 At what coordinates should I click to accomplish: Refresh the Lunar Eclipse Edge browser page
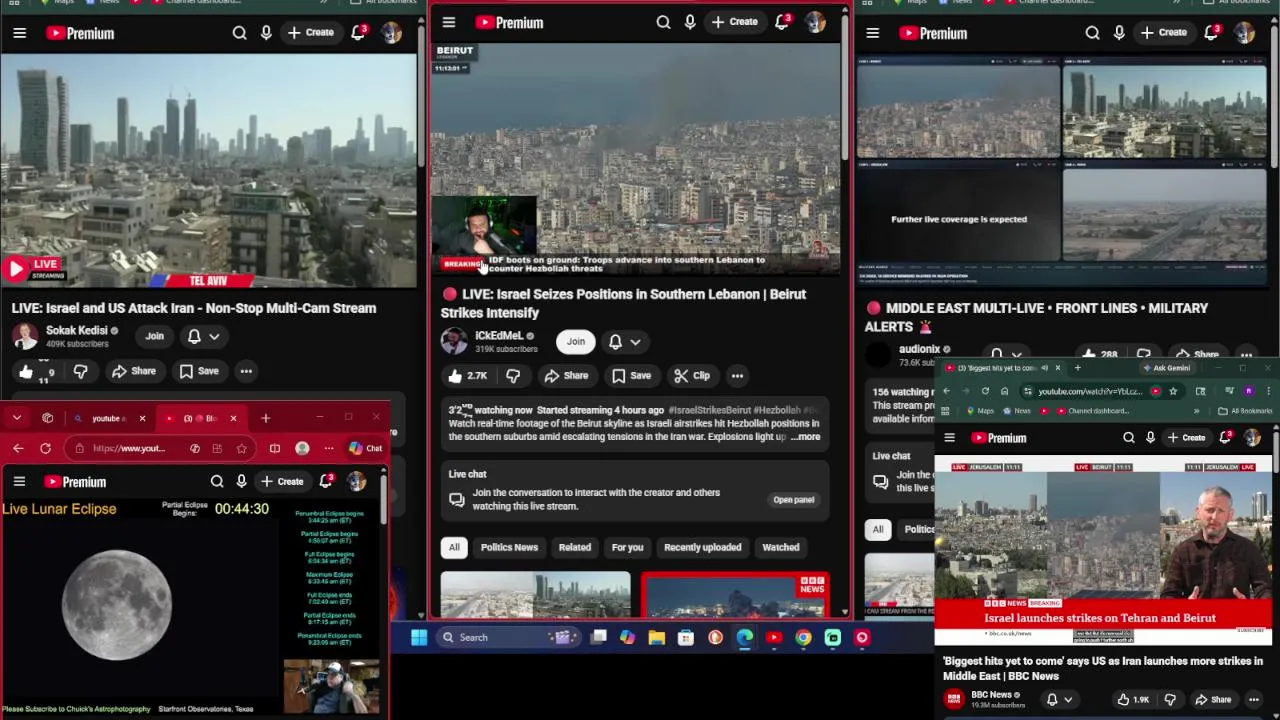pyautogui.click(x=45, y=448)
